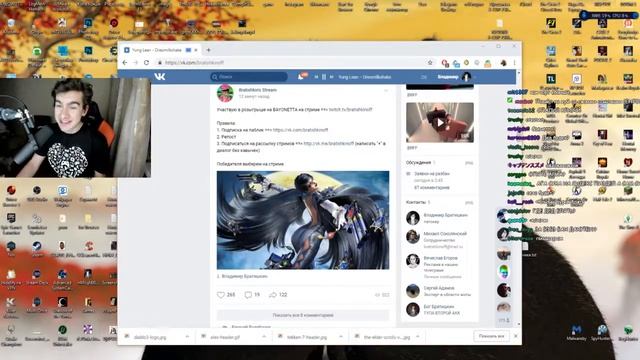Open the twitch.tv/bratishkinoff link

[351, 109]
